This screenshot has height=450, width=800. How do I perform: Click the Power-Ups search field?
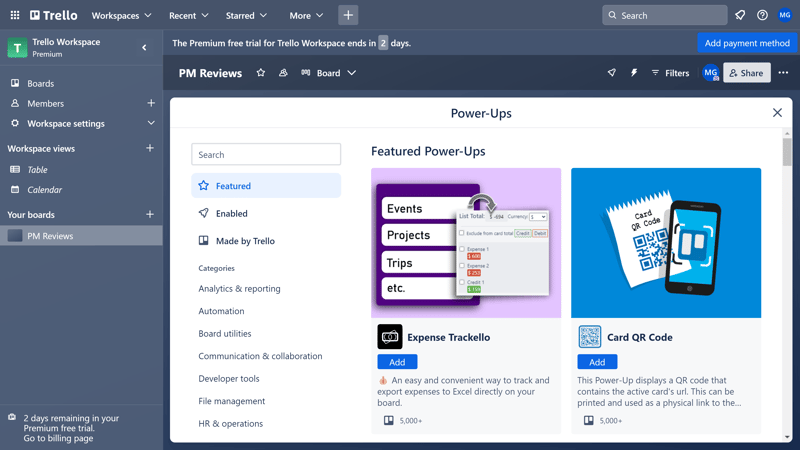coord(266,154)
